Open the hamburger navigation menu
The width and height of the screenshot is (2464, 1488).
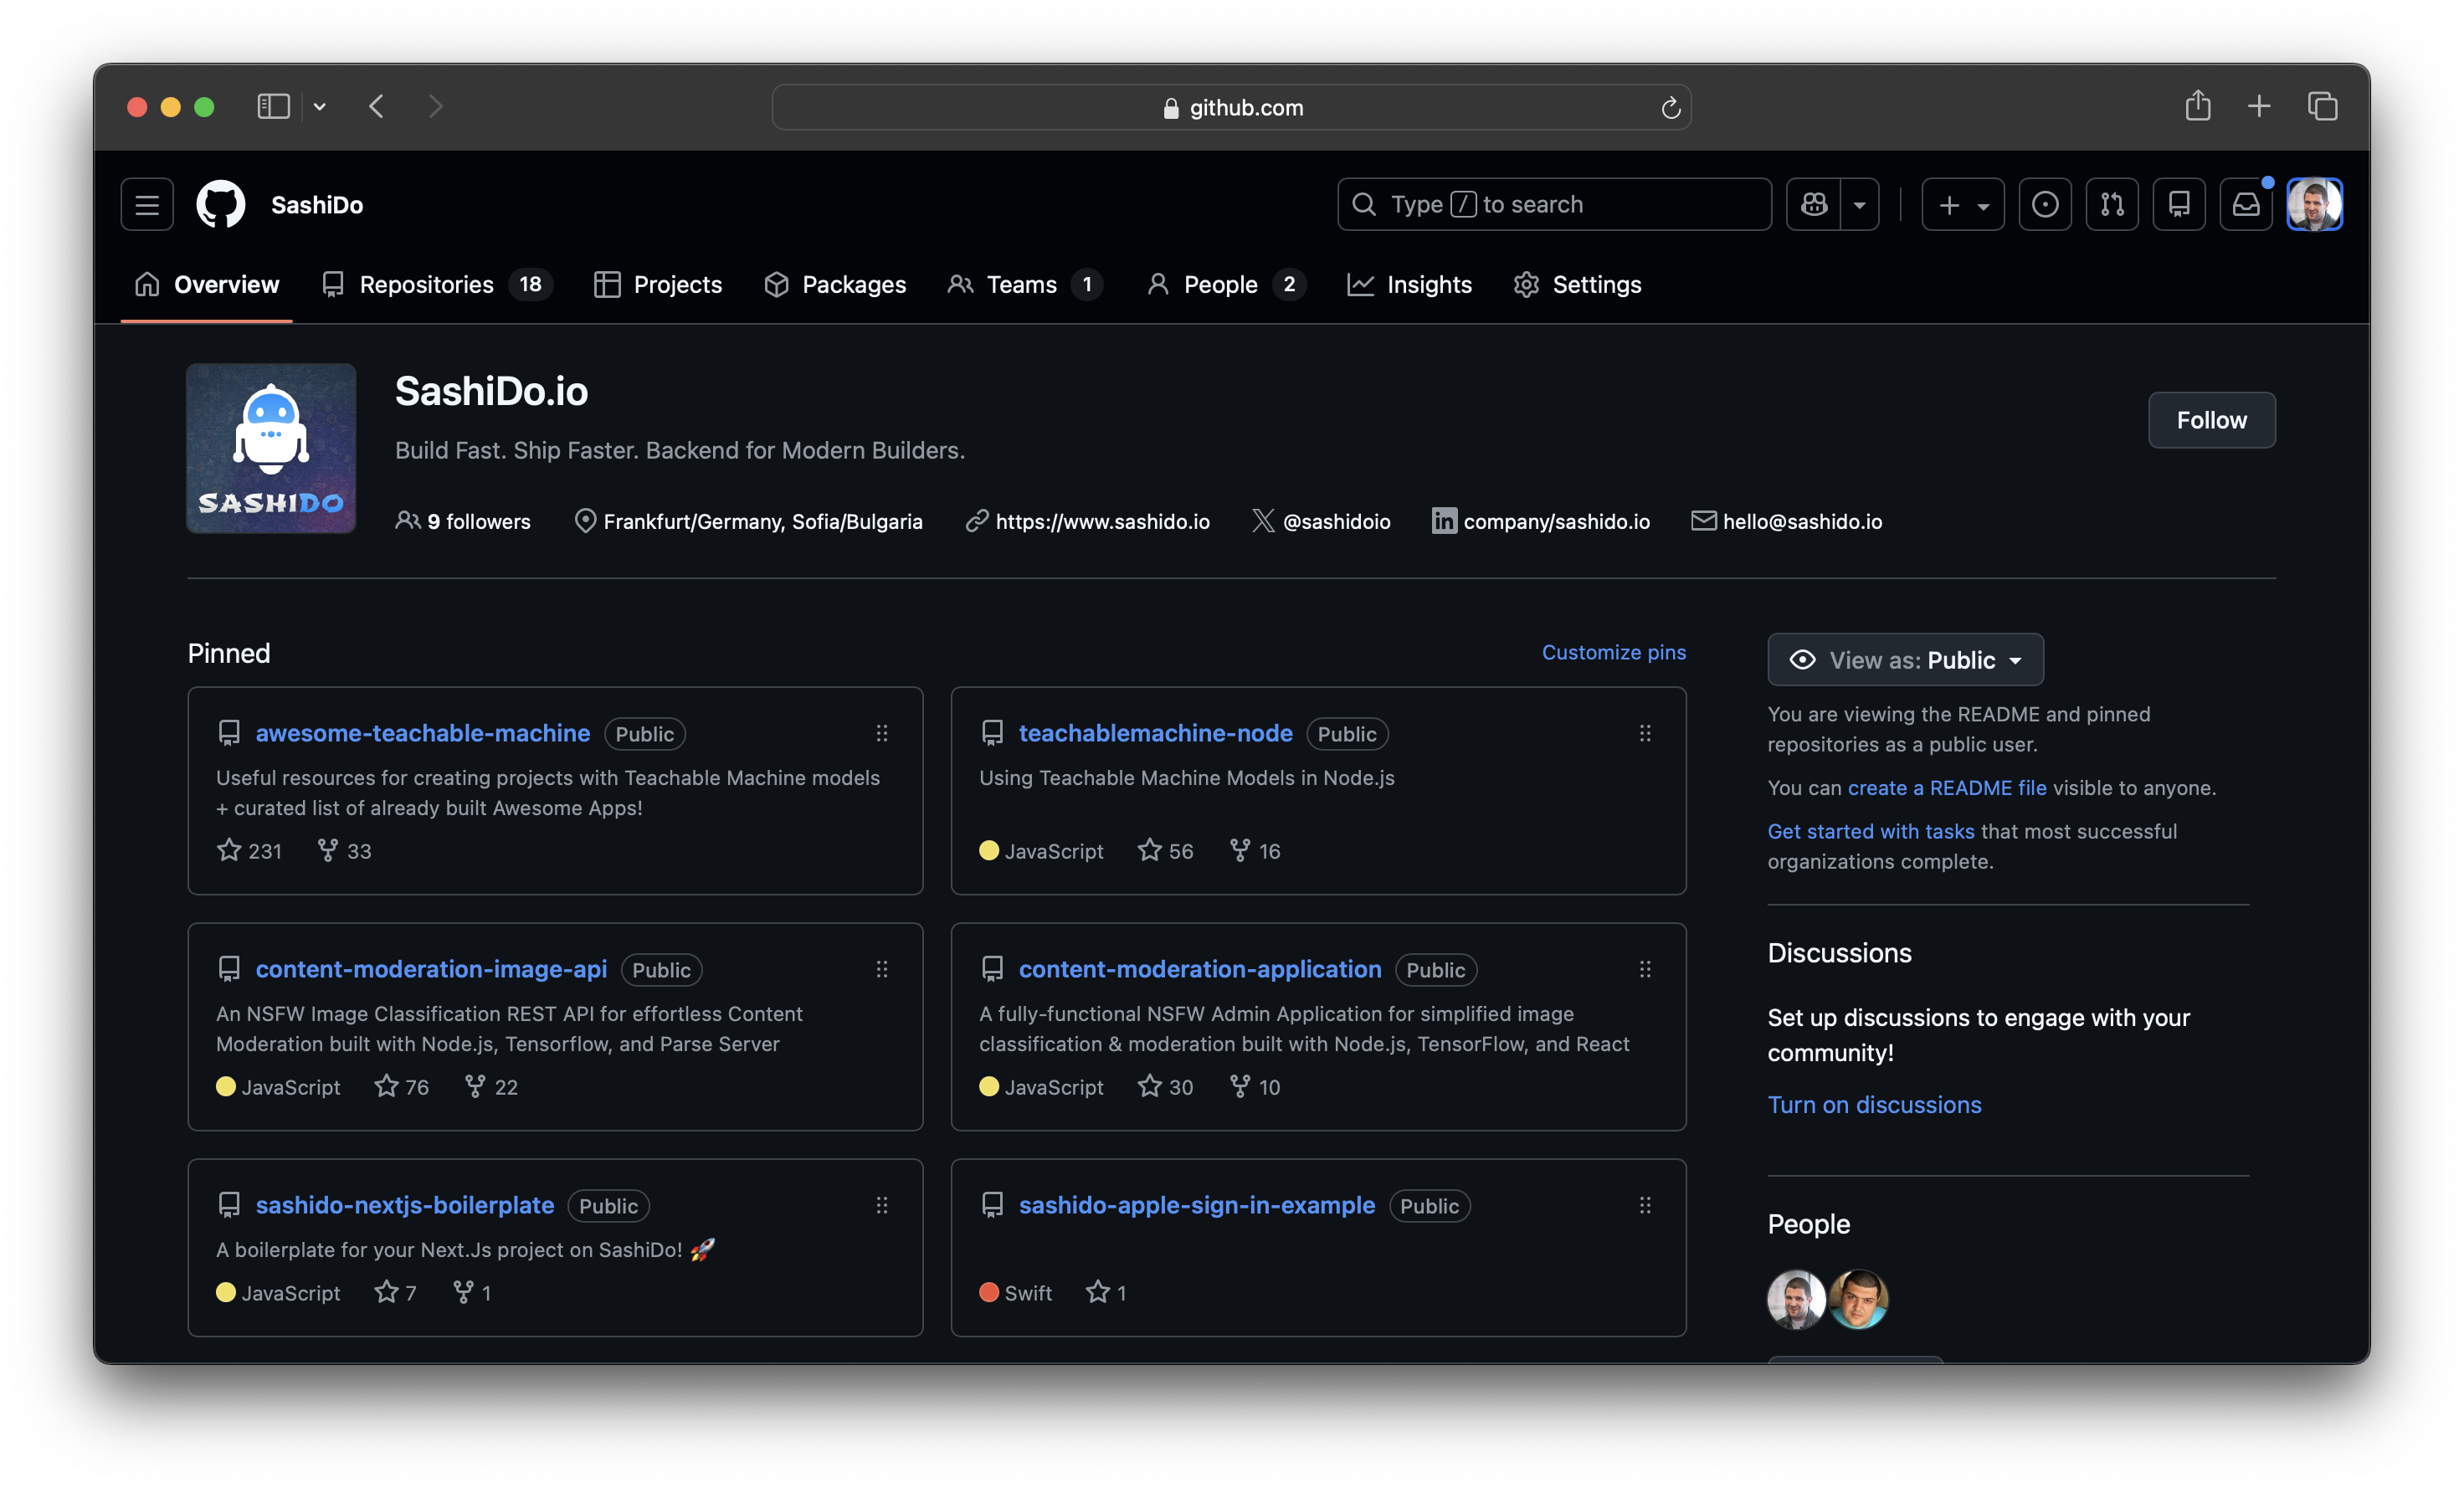click(x=146, y=204)
